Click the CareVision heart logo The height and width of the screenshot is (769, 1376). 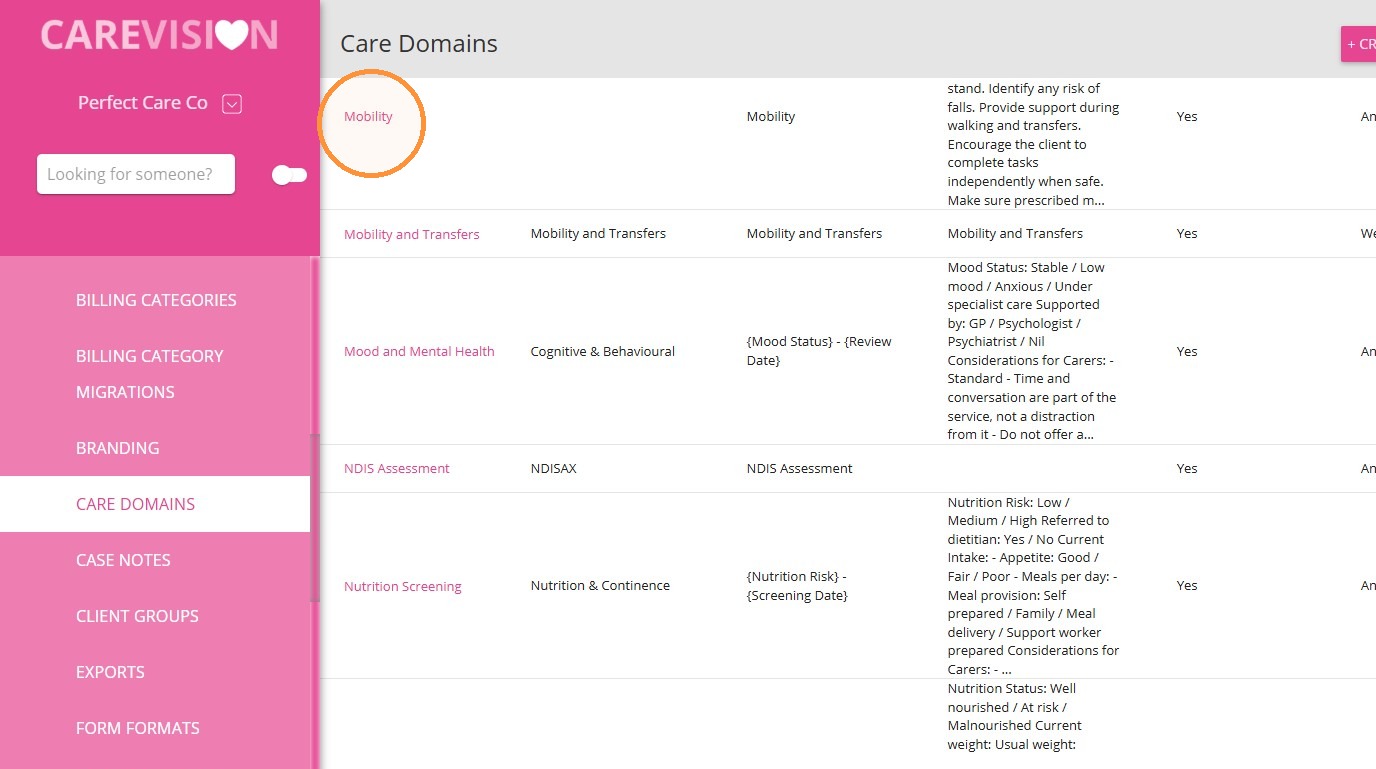[231, 35]
